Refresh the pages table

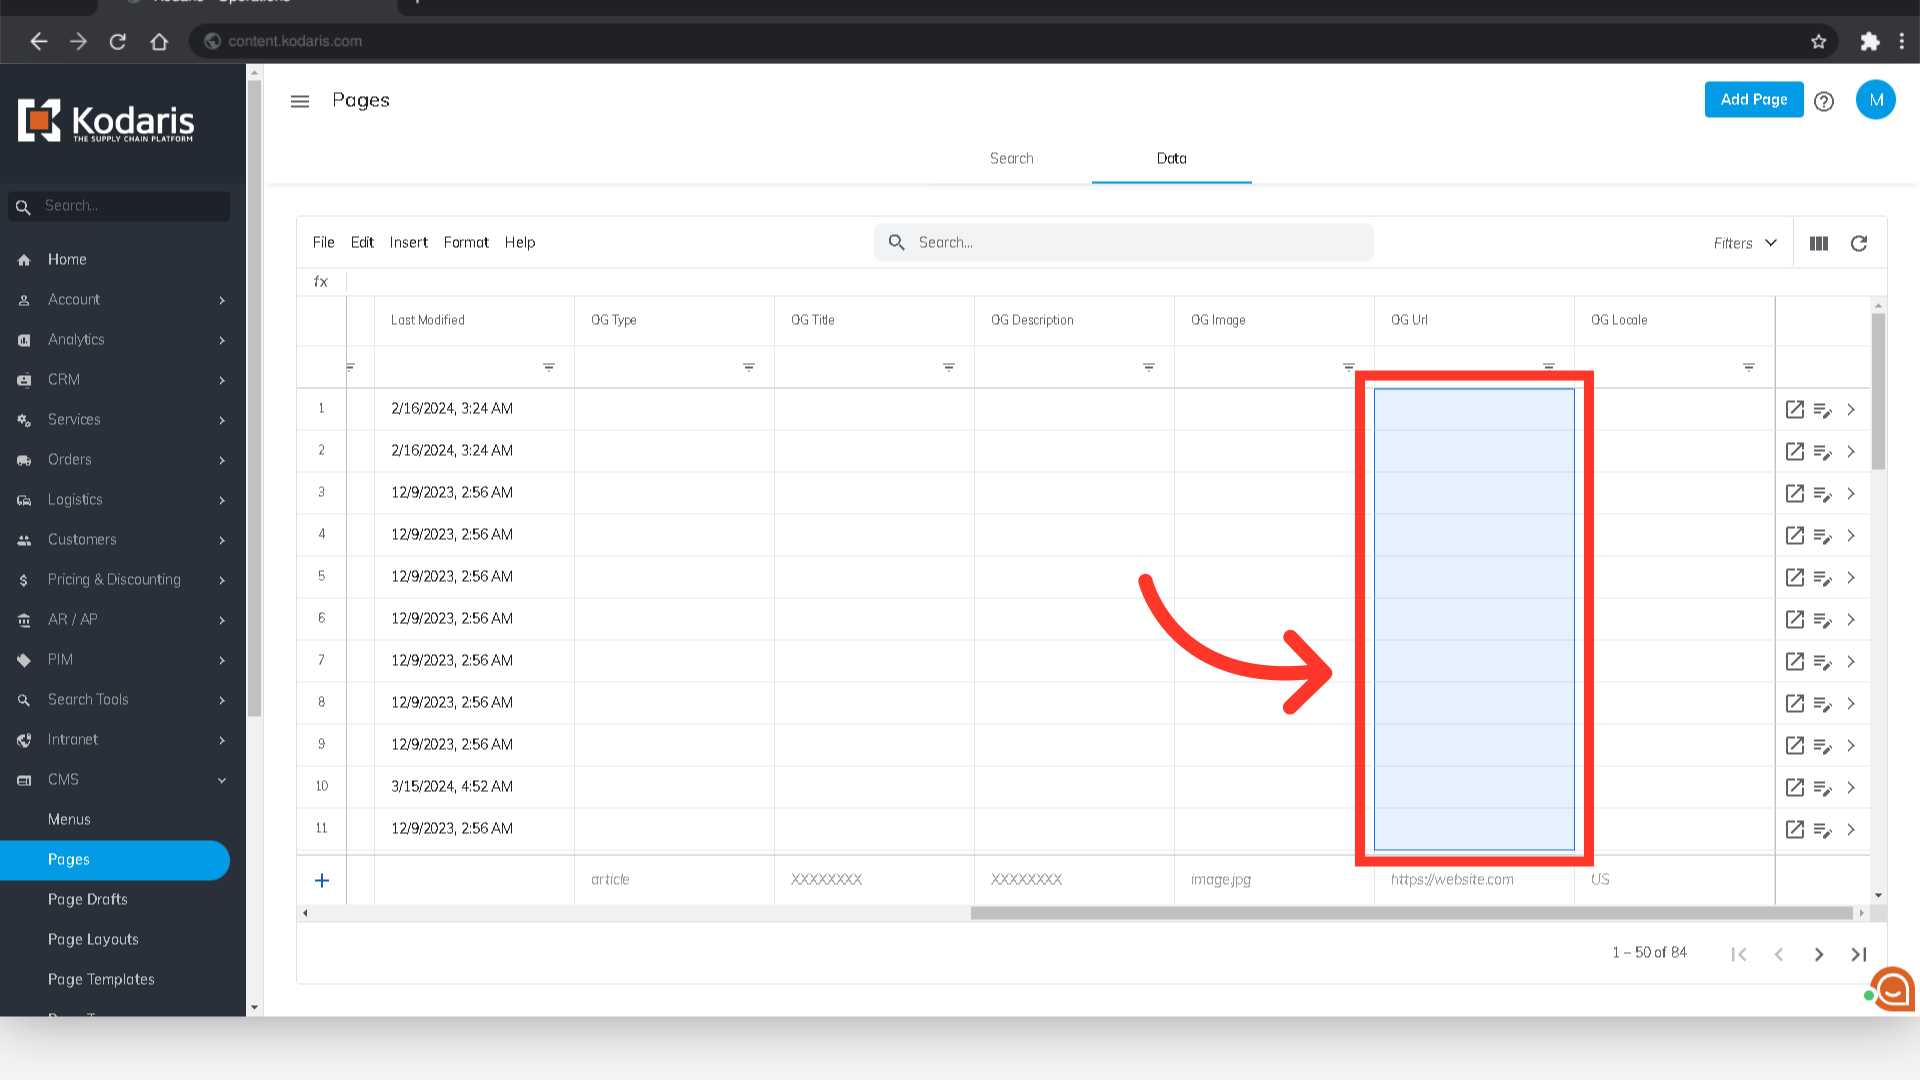click(x=1859, y=243)
